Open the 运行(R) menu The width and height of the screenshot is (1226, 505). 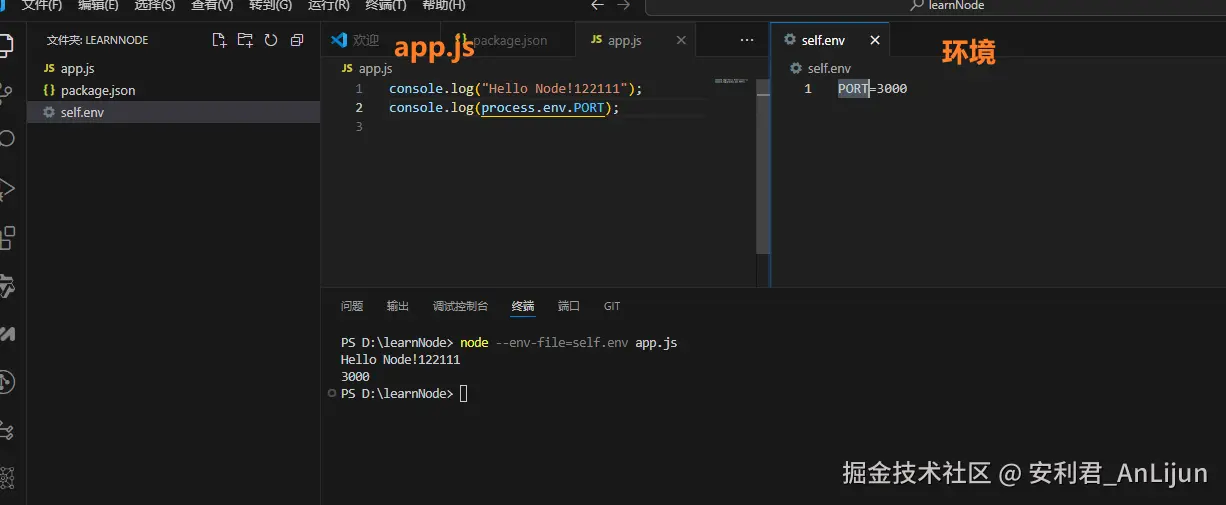[329, 5]
